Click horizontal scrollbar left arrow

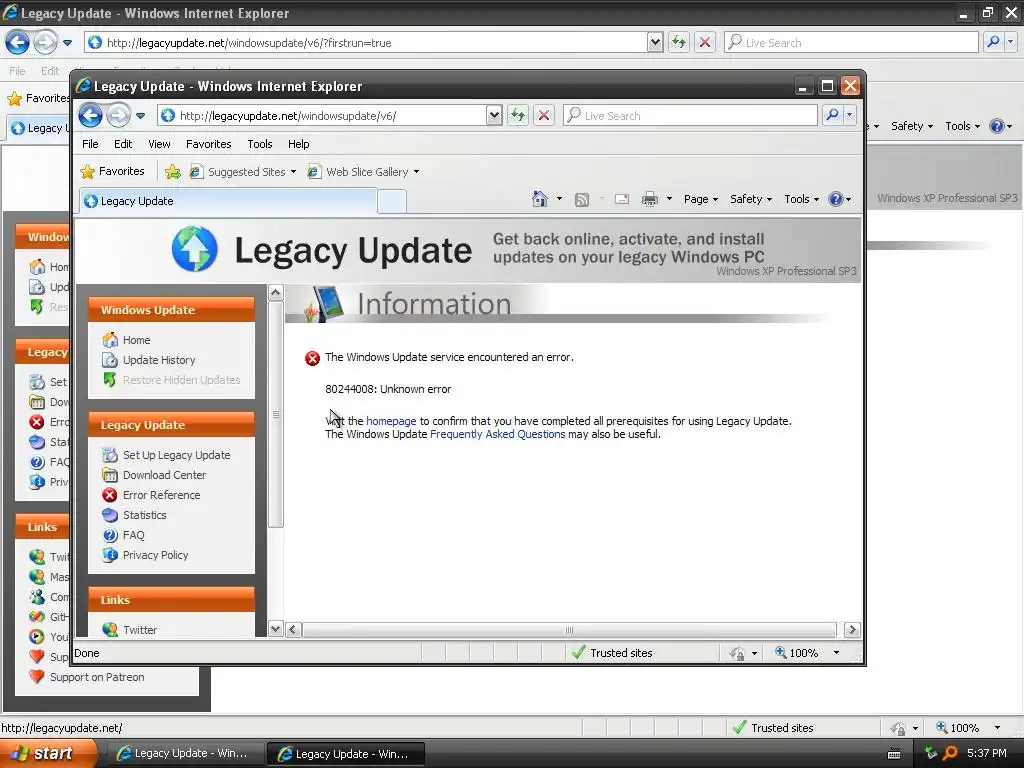click(x=293, y=630)
